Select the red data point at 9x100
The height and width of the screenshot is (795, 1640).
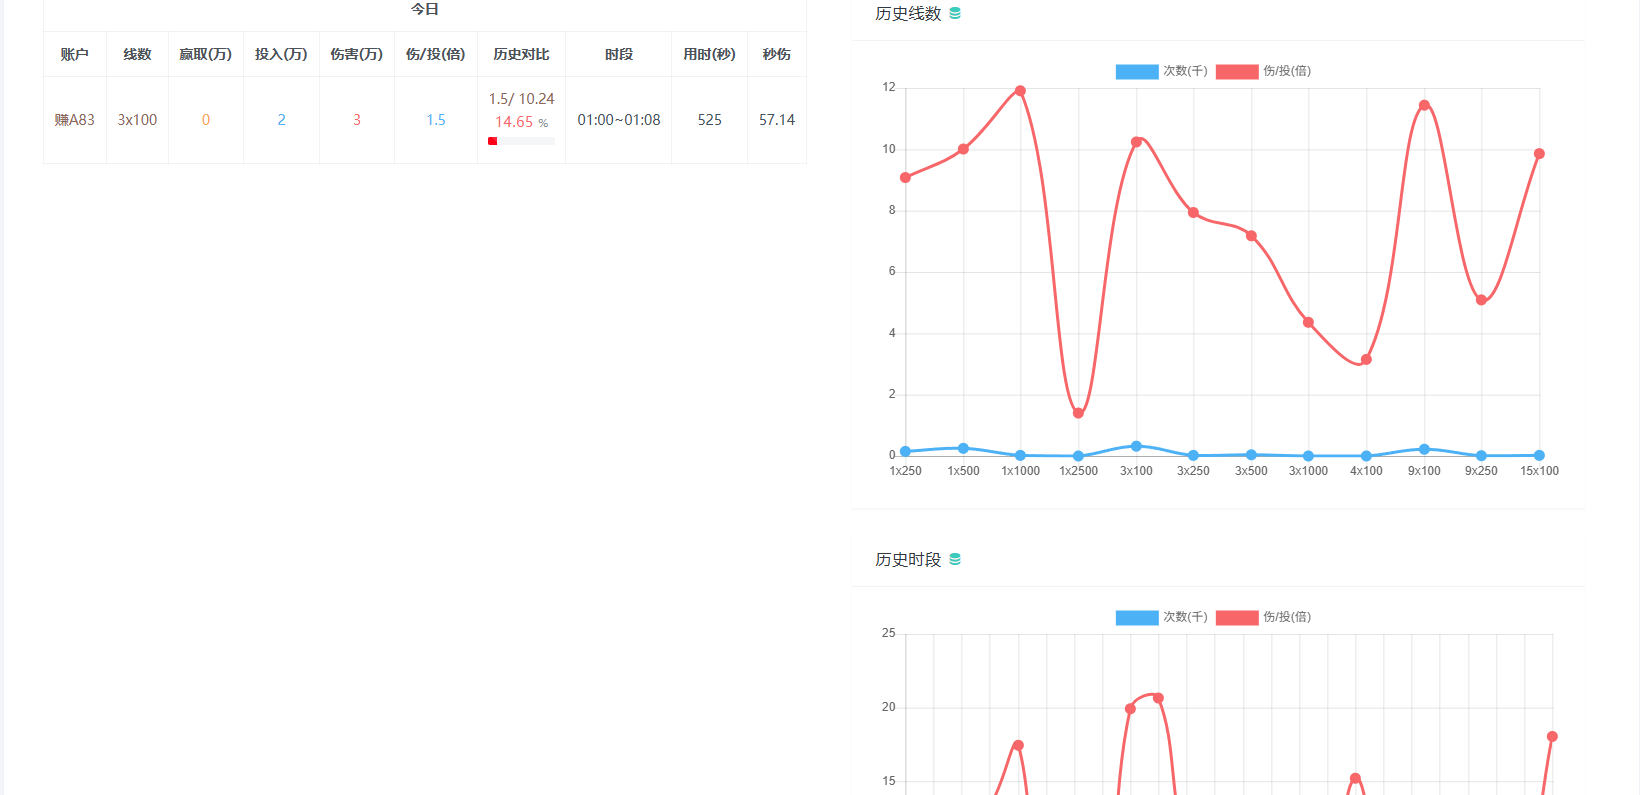[x=1424, y=105]
